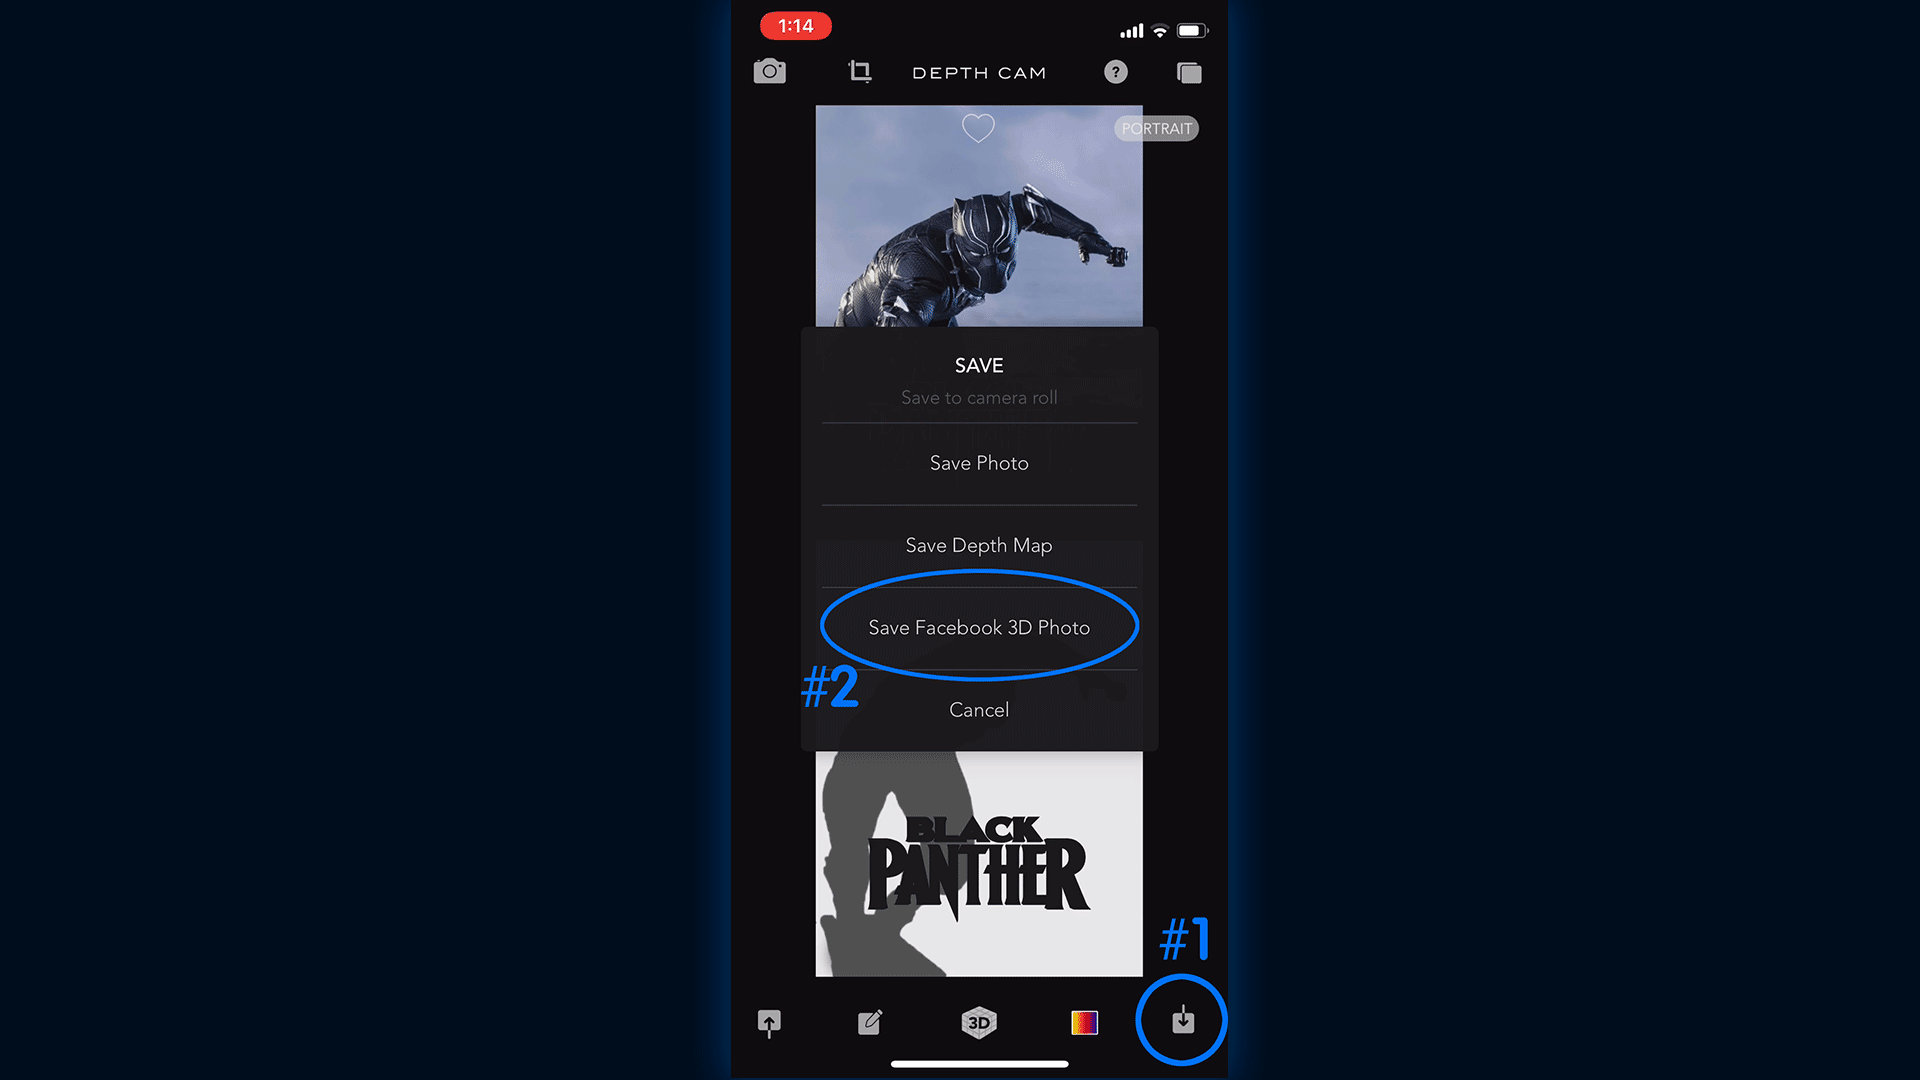The image size is (1920, 1080).
Task: Select the share/upload arrow icon
Action: tap(770, 1022)
